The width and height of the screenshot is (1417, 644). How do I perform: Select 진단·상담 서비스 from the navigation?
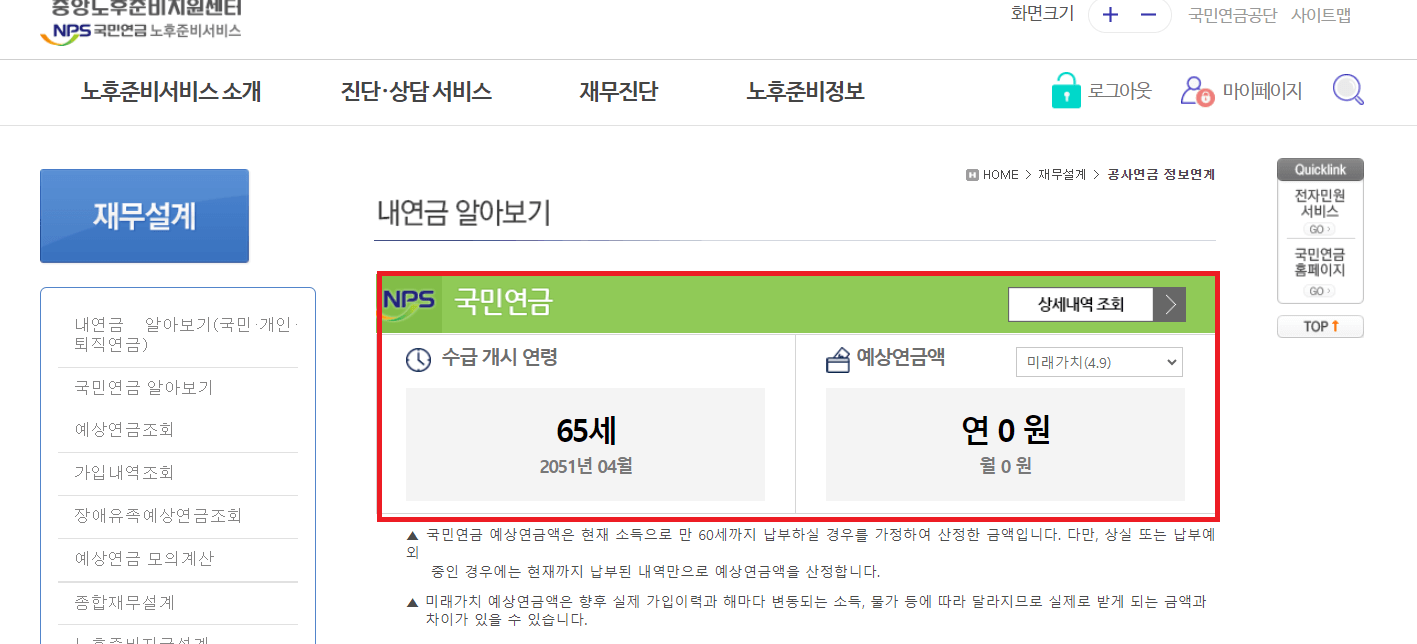point(416,90)
